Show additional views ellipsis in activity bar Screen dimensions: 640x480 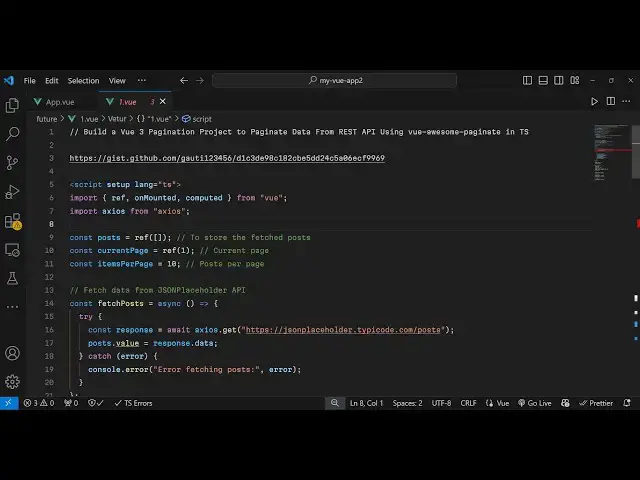point(12,307)
